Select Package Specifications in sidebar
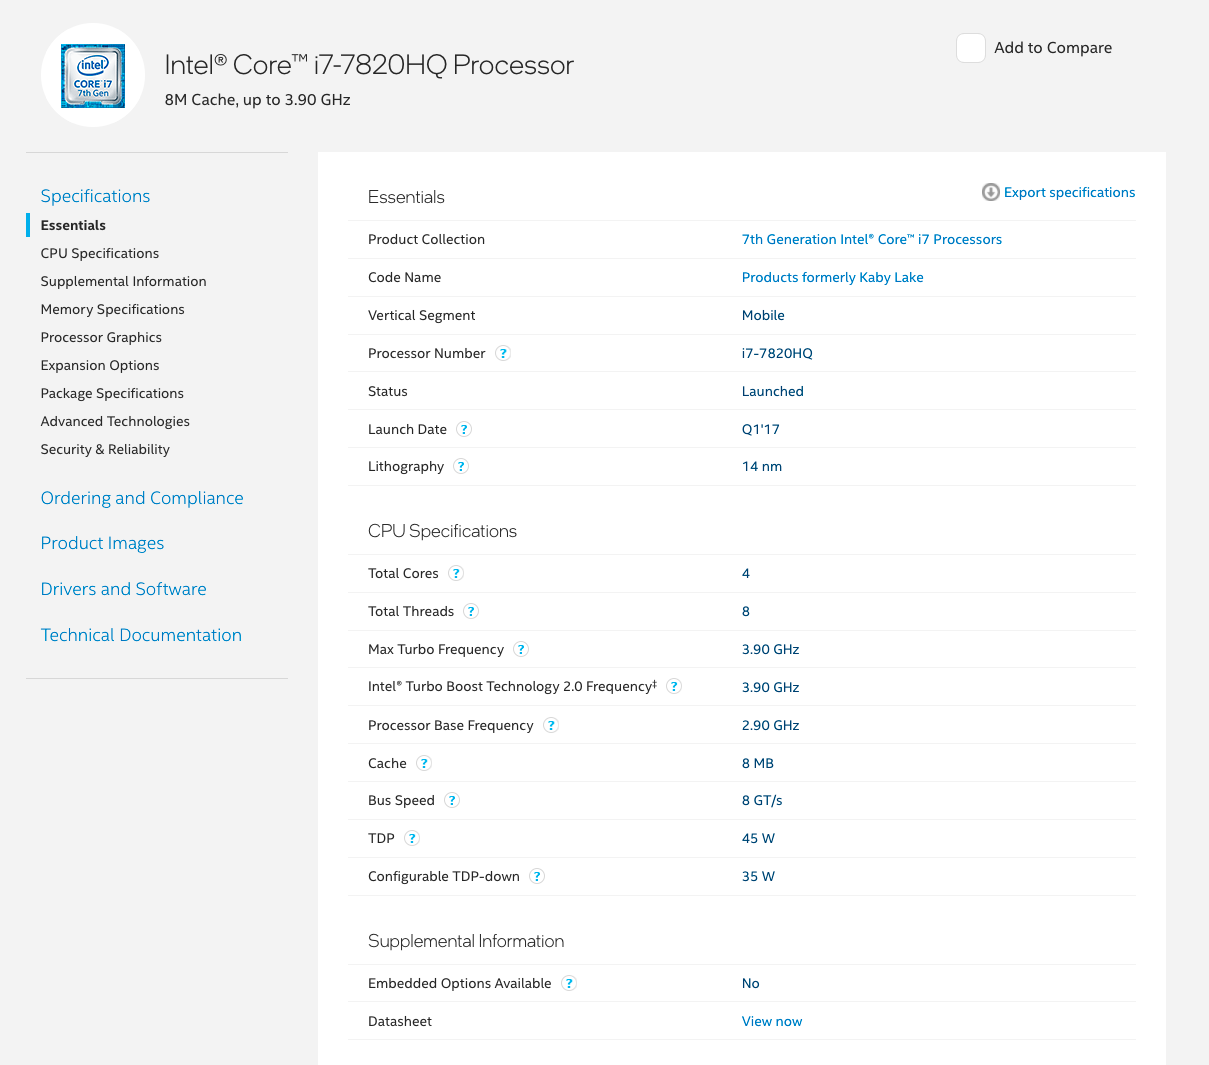This screenshot has width=1209, height=1065. coord(112,393)
